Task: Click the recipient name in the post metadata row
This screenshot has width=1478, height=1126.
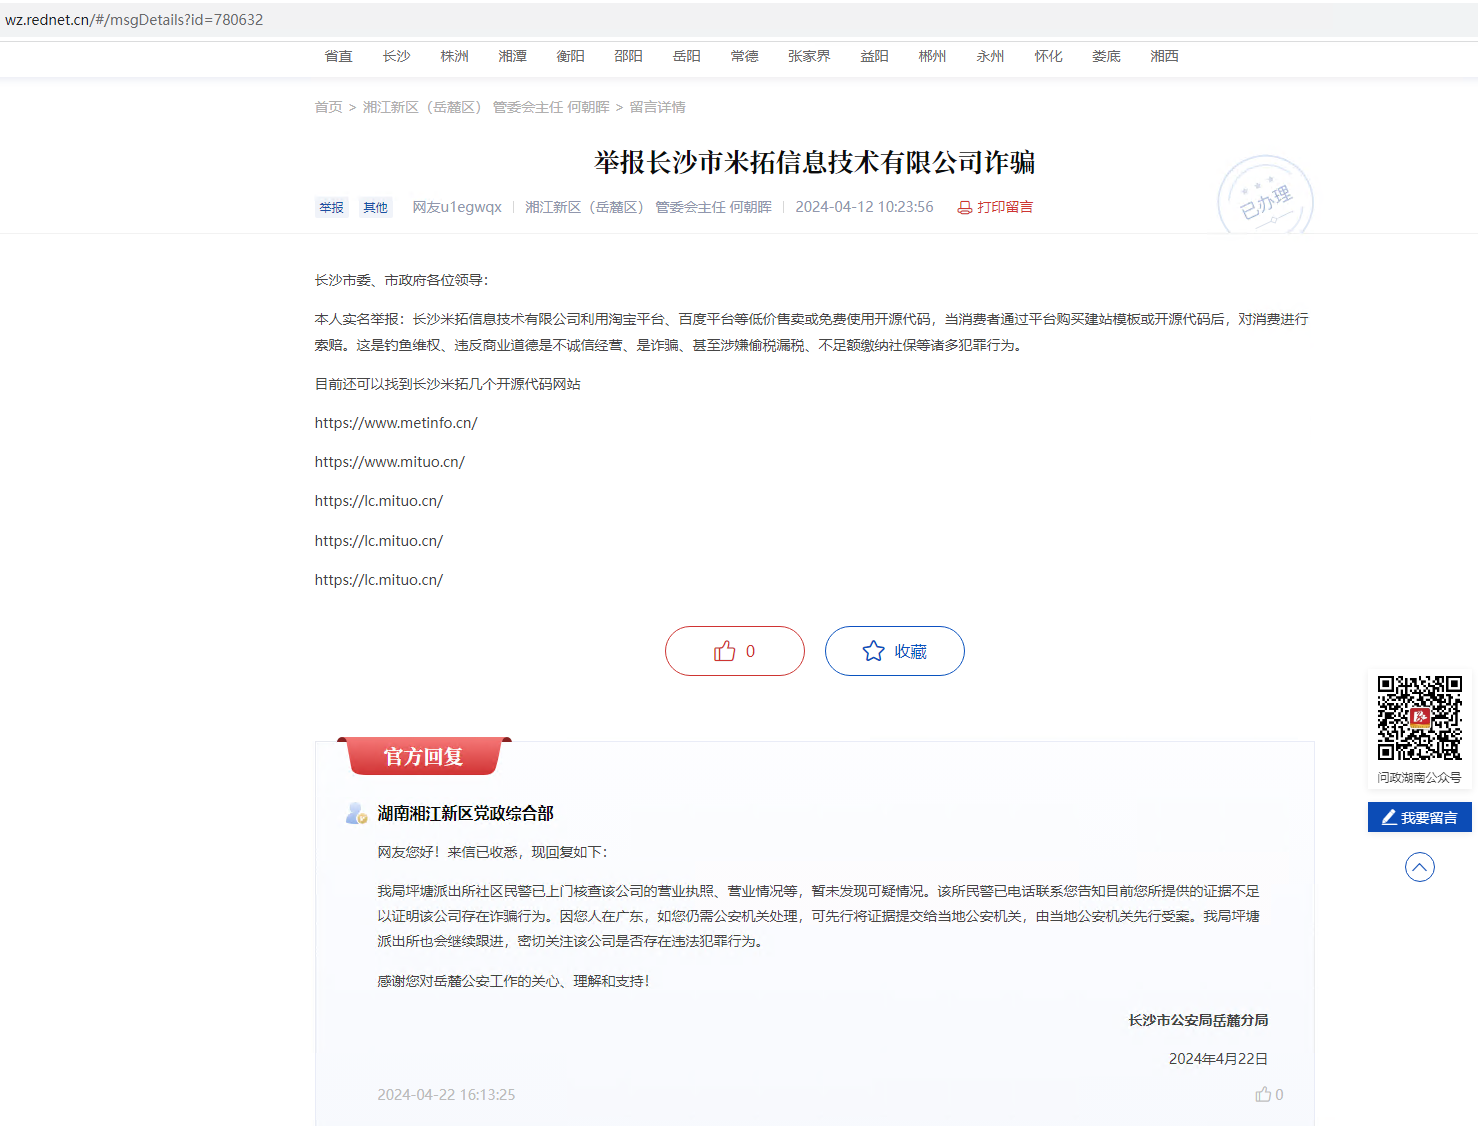Action: coord(649,207)
